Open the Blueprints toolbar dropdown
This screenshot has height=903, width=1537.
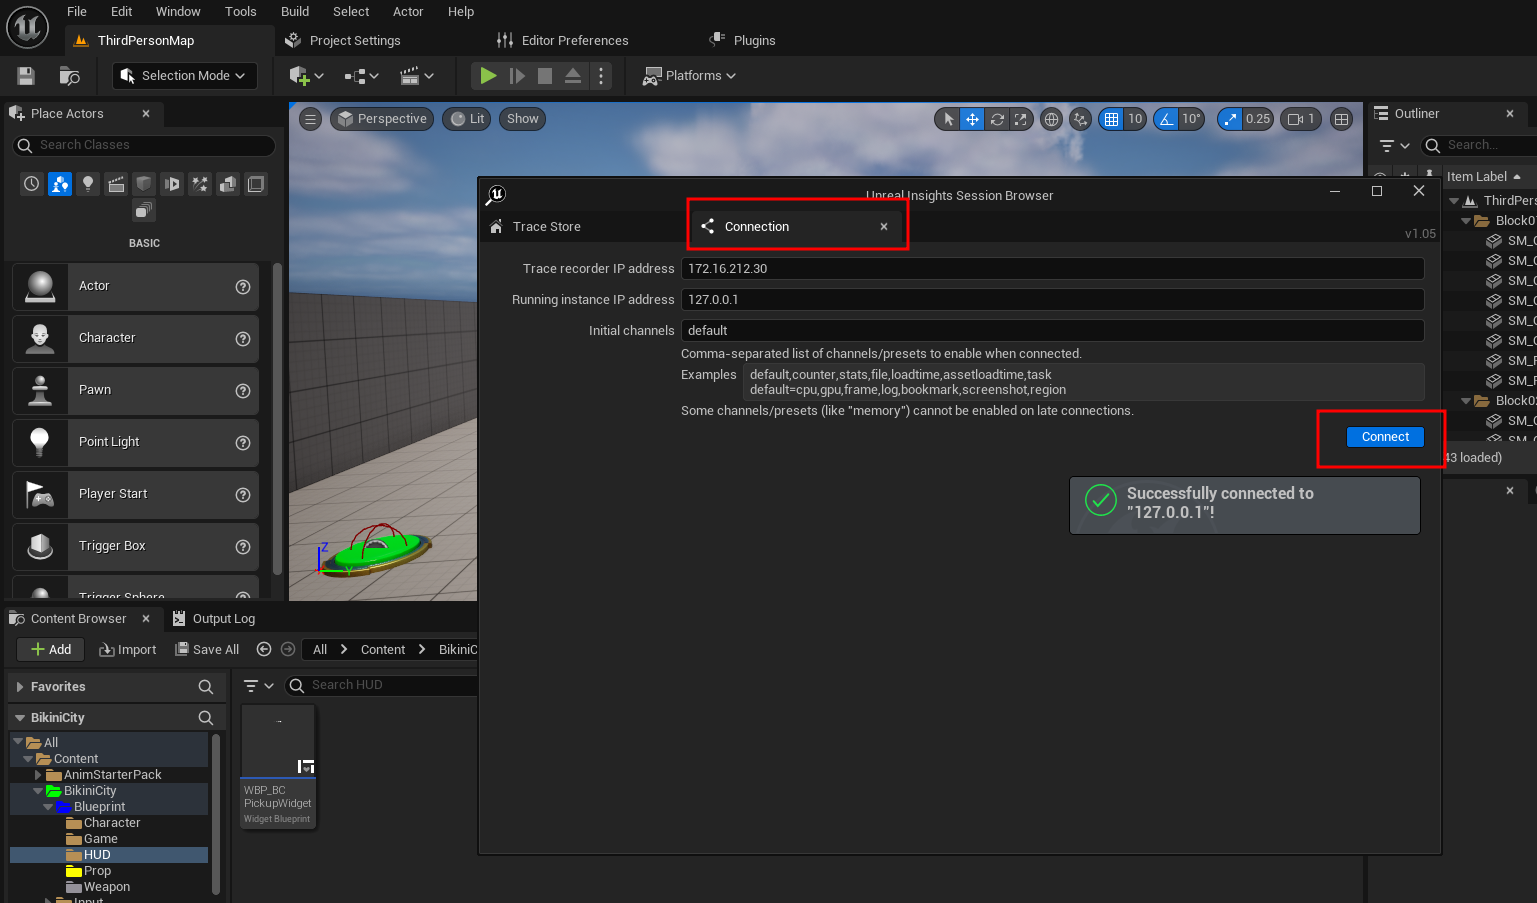(361, 76)
